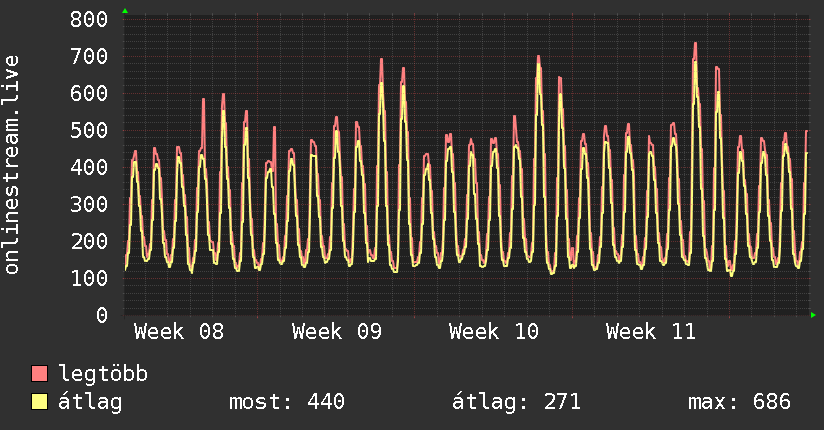
Task: Click the green arrow atop the y-axis
Action: 125,11
